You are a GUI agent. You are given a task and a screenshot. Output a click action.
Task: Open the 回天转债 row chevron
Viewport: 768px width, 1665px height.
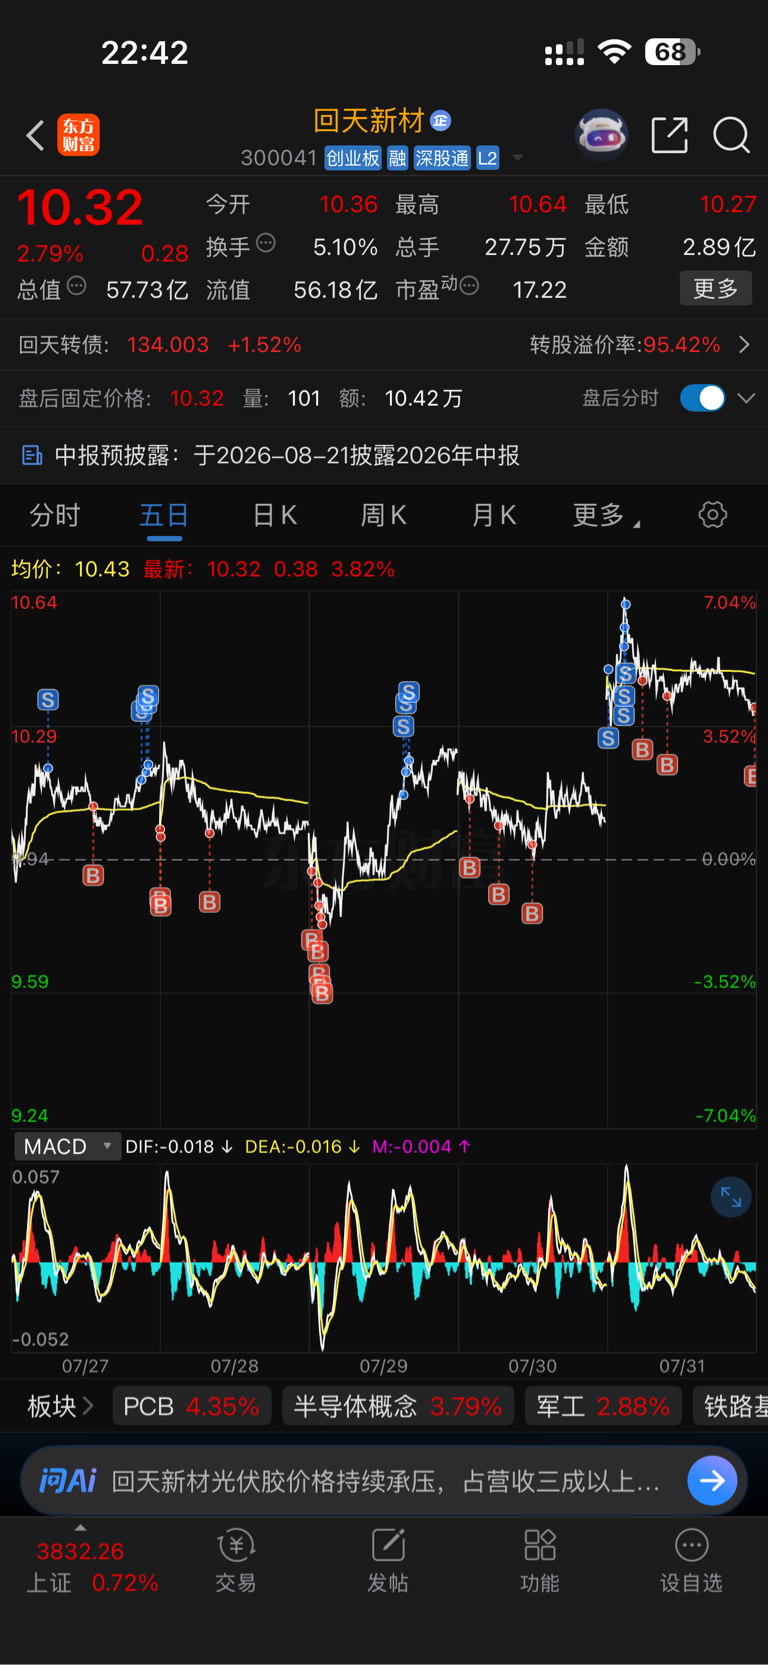tap(744, 345)
